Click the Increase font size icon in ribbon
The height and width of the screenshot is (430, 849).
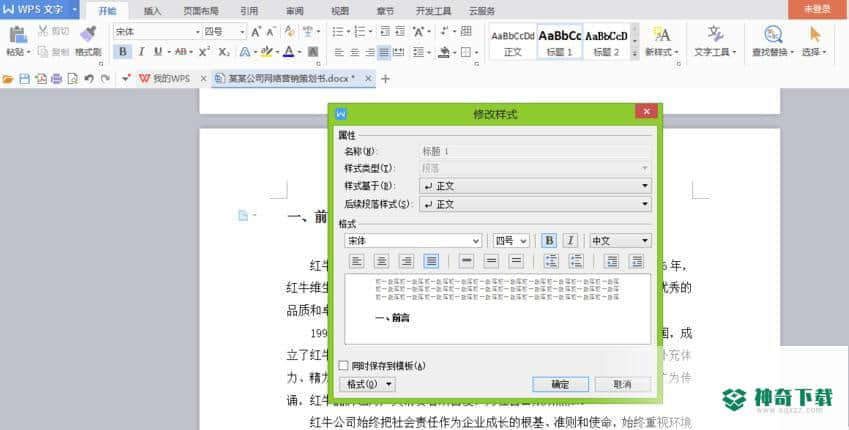(x=256, y=32)
